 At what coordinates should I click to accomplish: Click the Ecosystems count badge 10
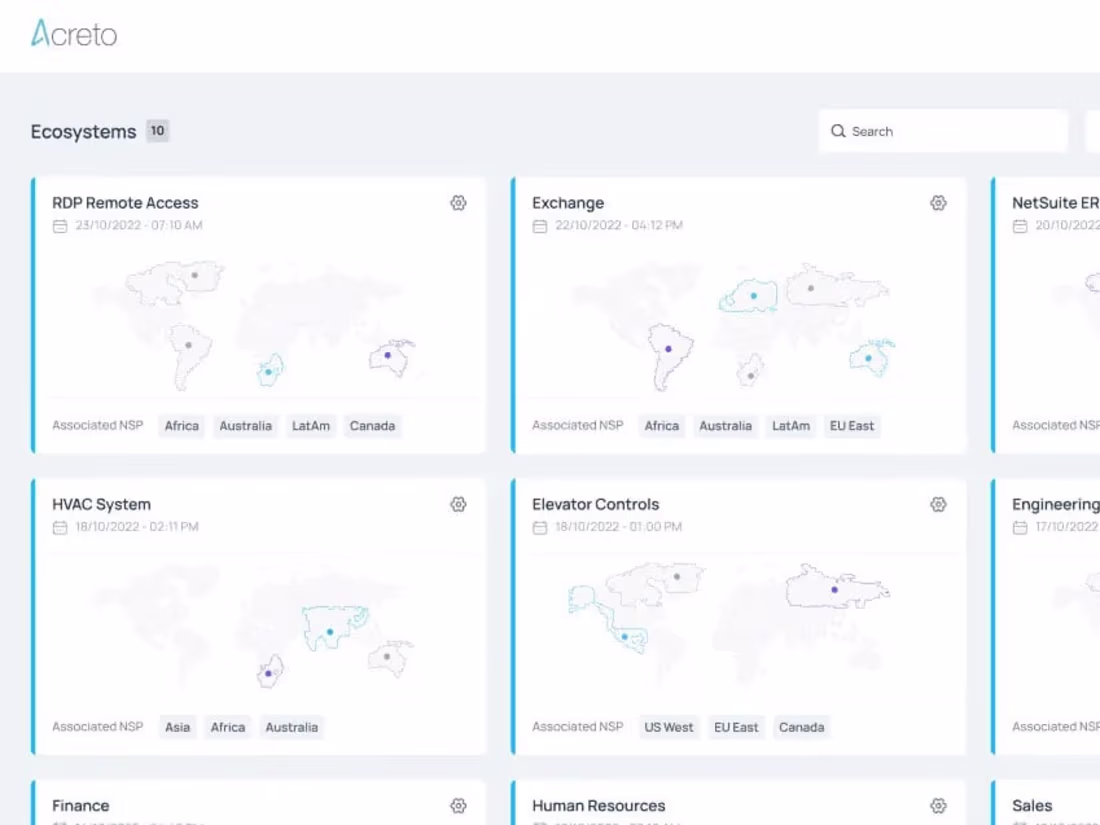coord(157,130)
